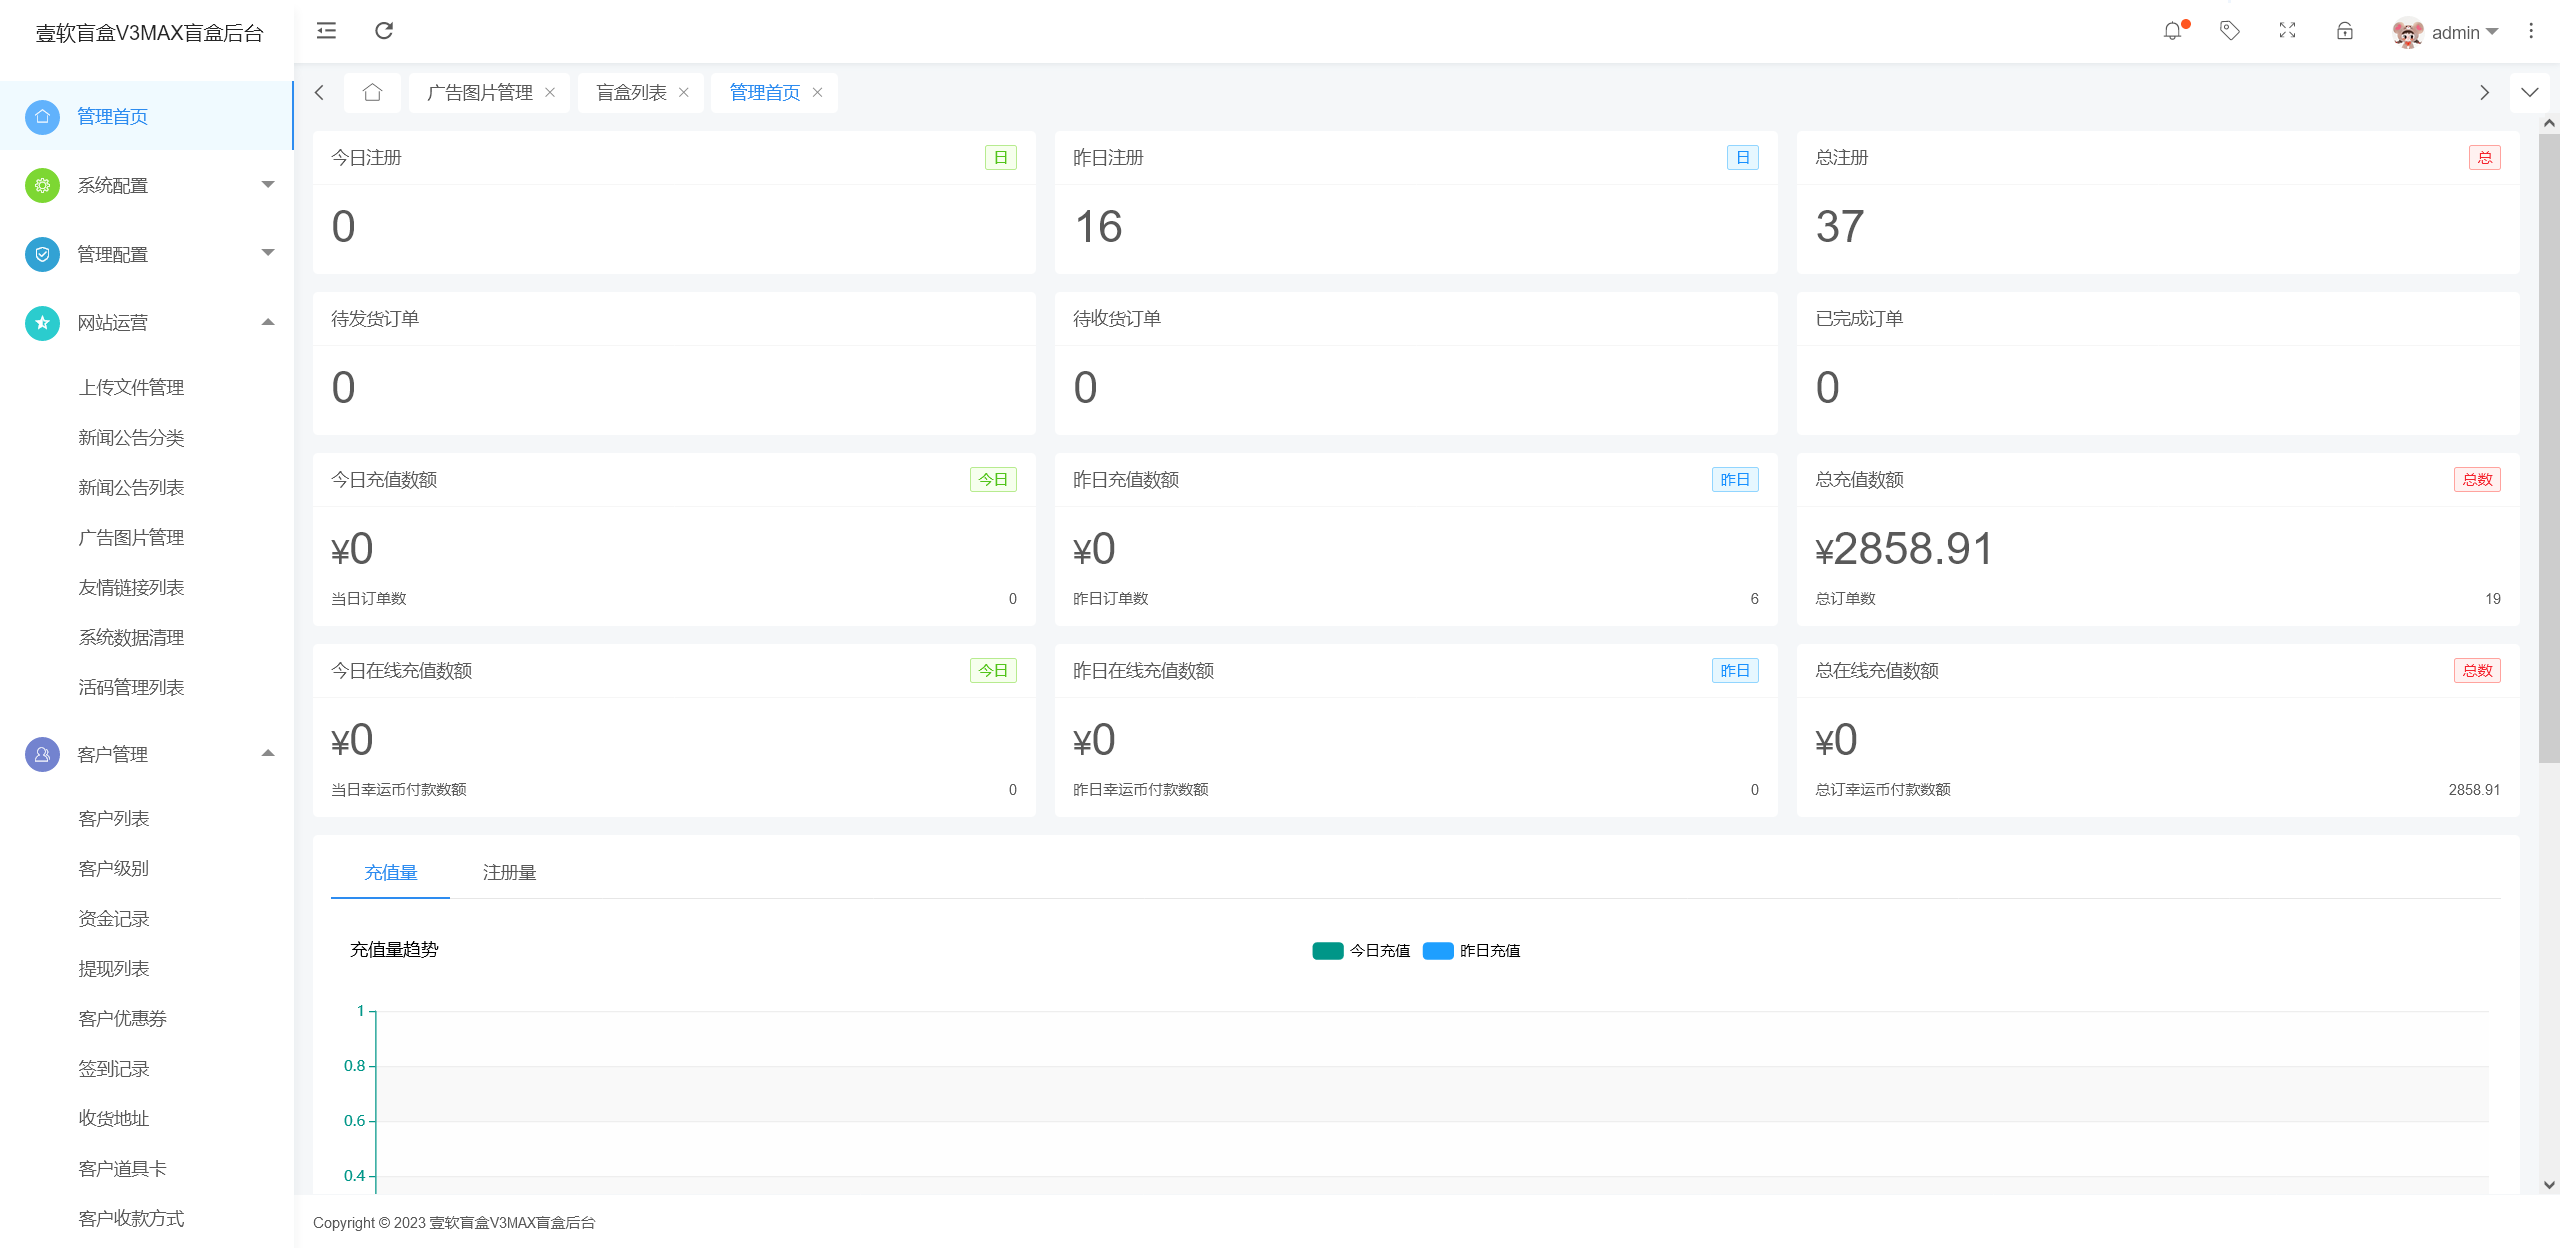Switch to the 注册量 chart tab
Viewport: 2560px width, 1248px height.
(509, 872)
